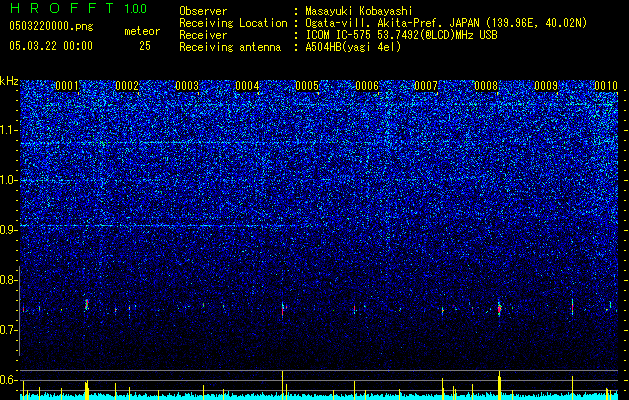Image resolution: width=629 pixels, height=400 pixels.
Task: Click the 1.0 kHz axis tick label
Action: click(x=8, y=180)
